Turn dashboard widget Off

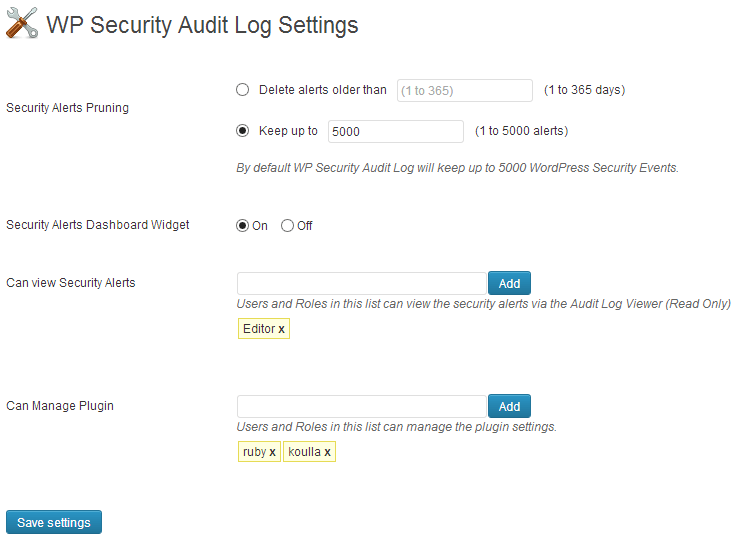coord(287,226)
